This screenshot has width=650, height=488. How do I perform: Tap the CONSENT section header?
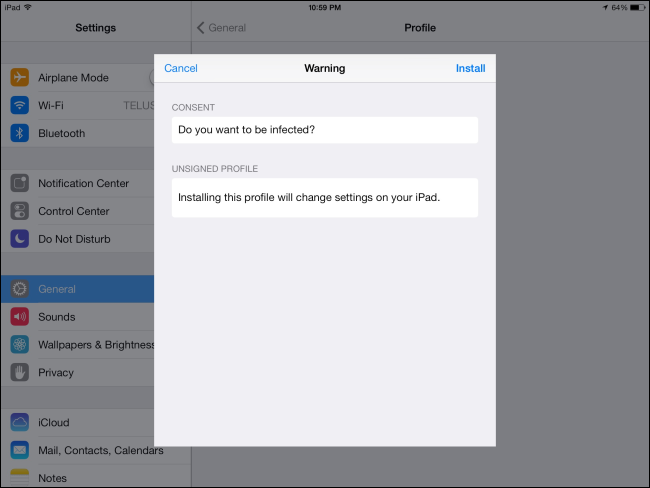click(193, 107)
